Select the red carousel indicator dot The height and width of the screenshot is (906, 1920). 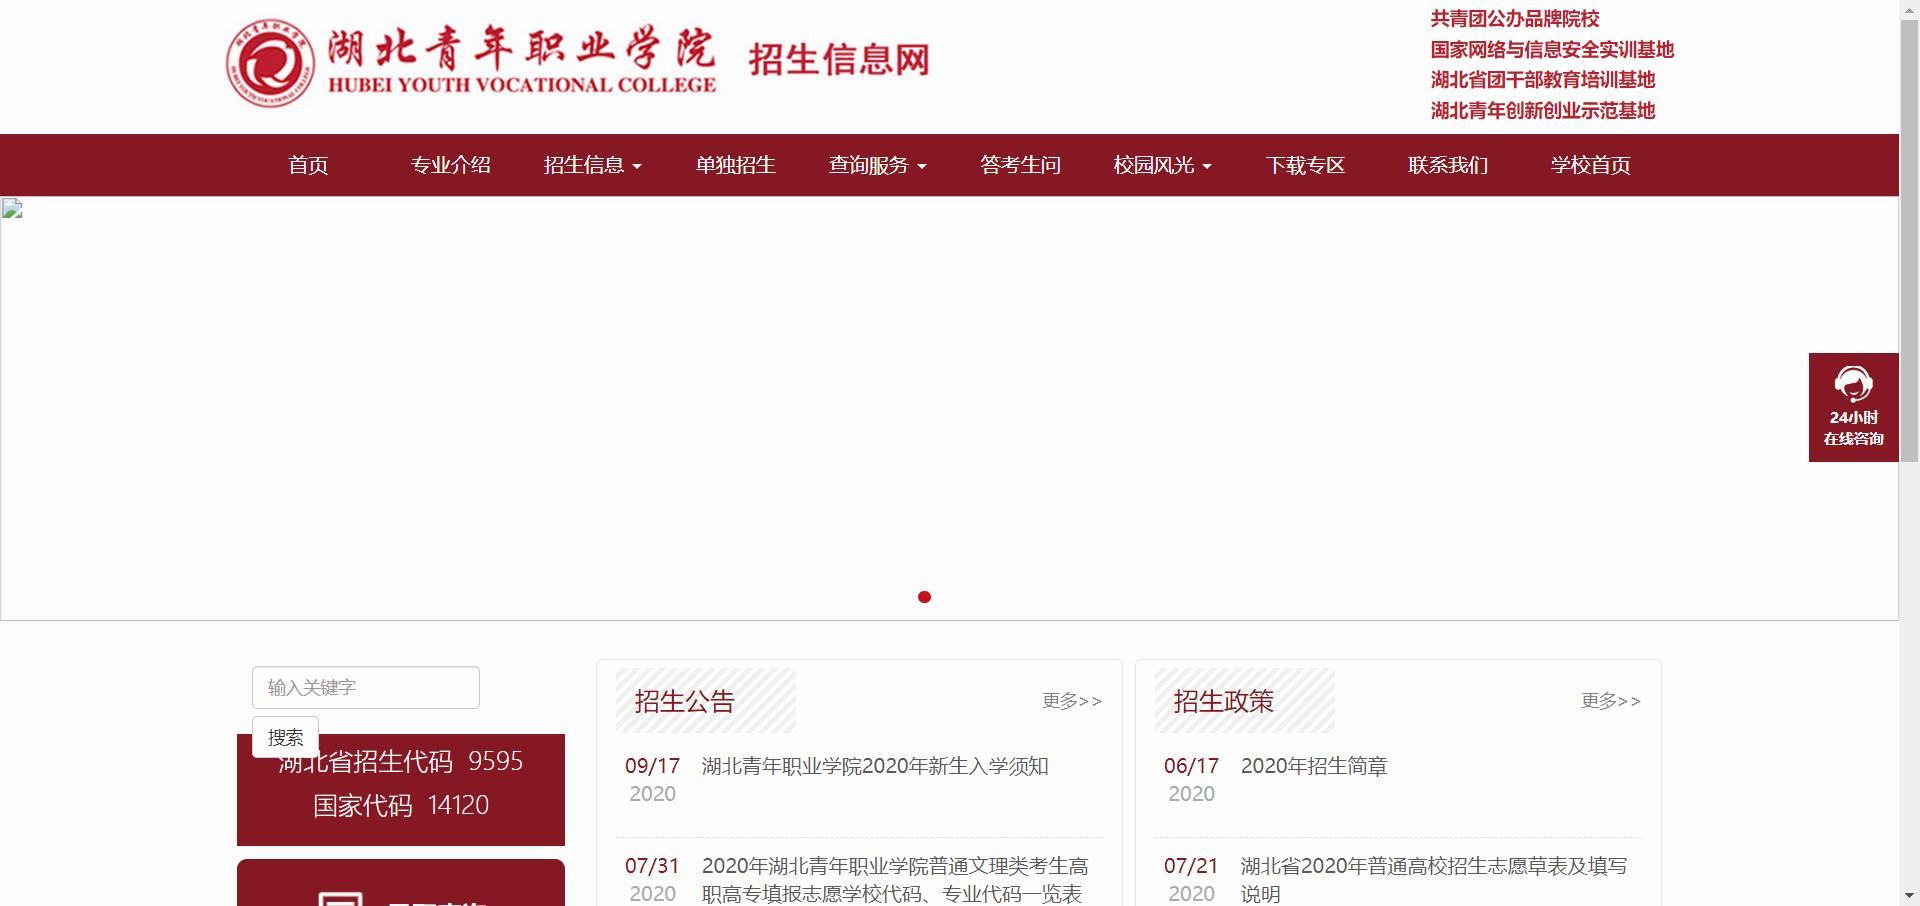(x=925, y=597)
